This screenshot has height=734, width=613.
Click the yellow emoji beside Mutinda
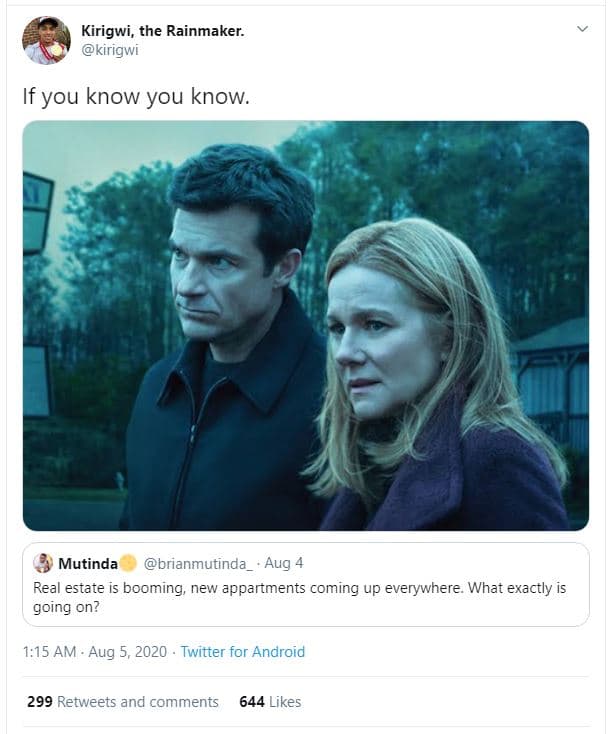click(129, 563)
